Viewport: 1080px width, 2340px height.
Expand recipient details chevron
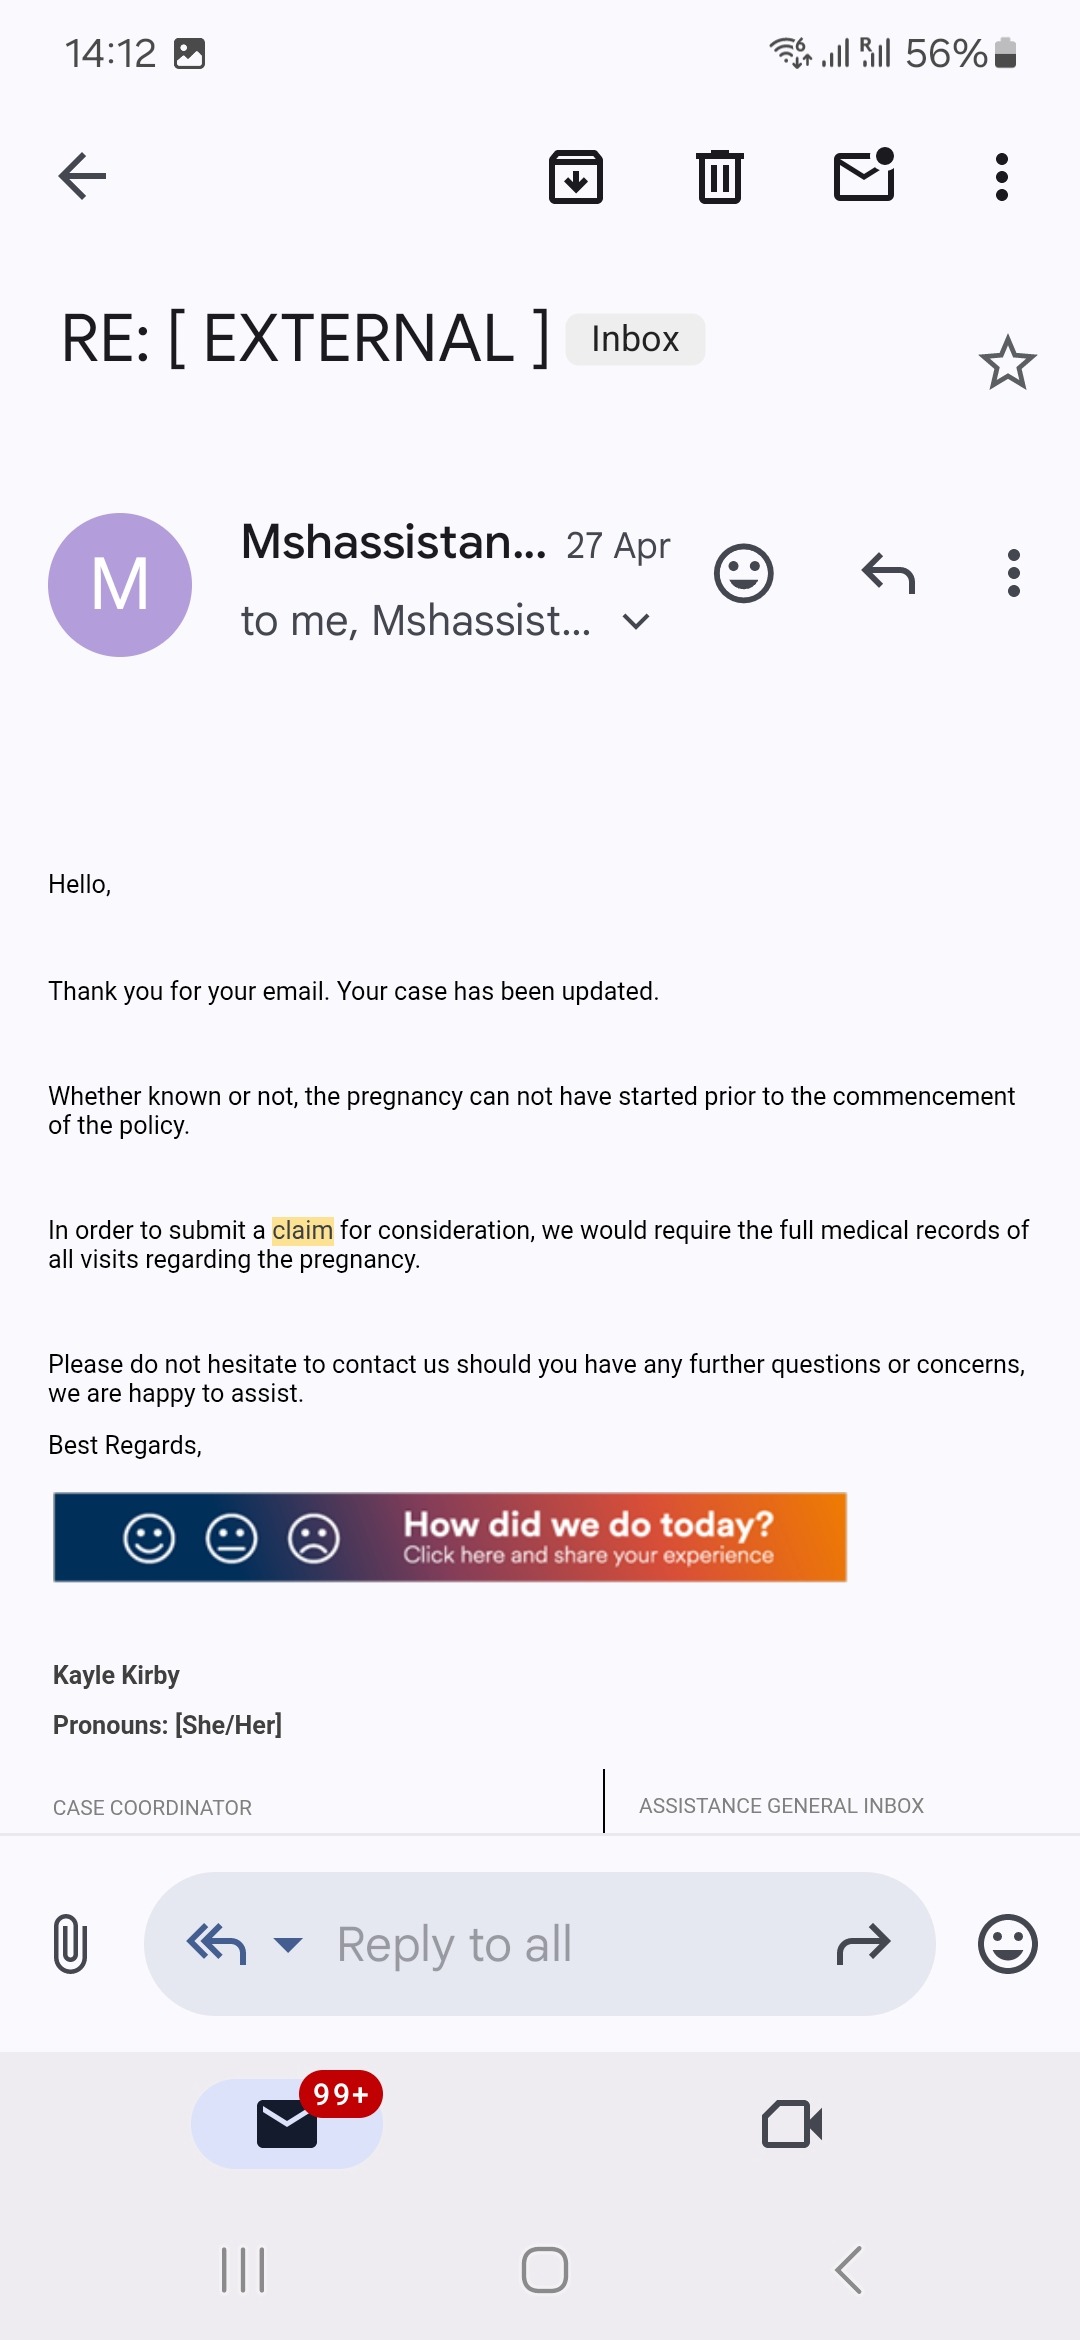[636, 622]
